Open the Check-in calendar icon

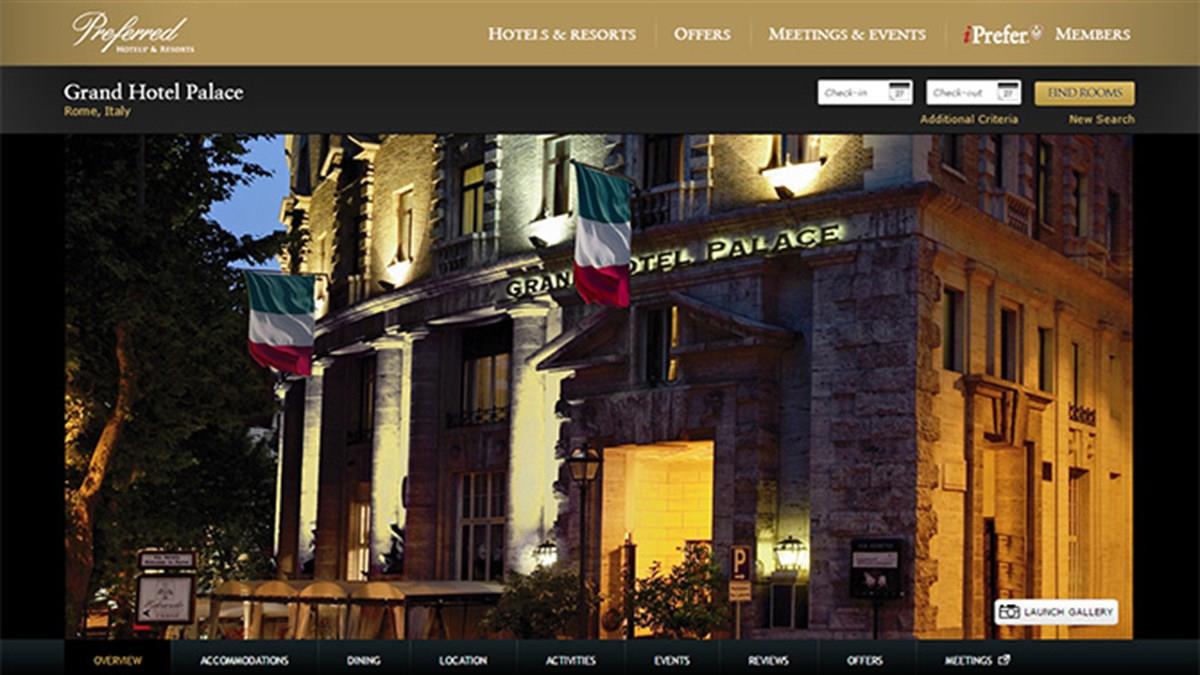(x=899, y=93)
